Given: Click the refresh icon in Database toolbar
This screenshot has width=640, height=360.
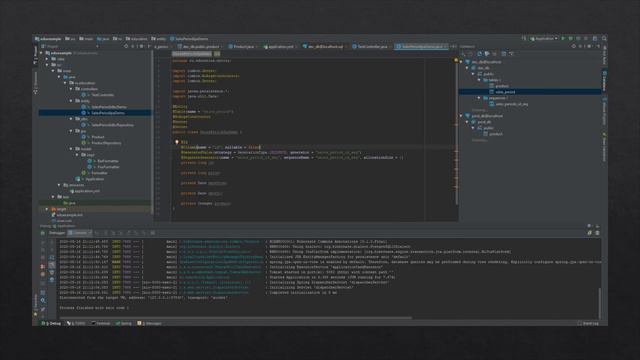Looking at the screenshot, I should click(479, 54).
